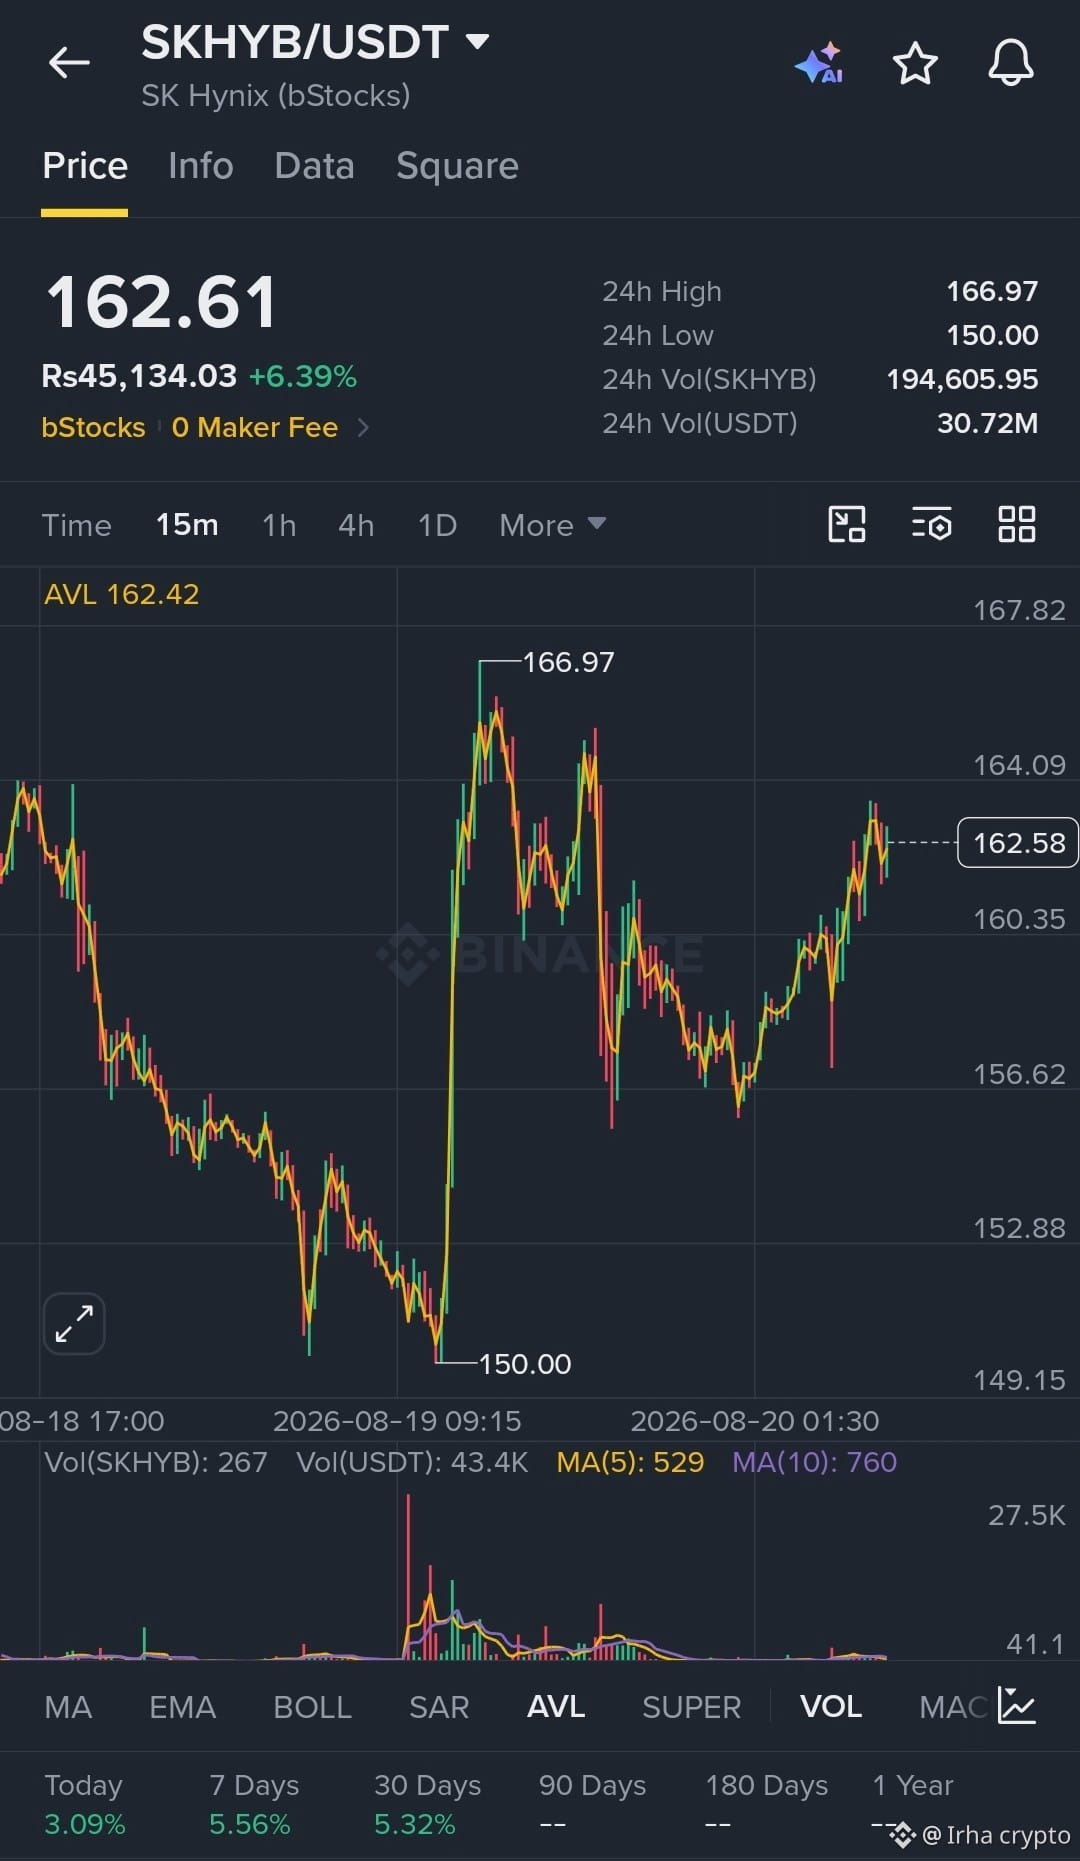Image resolution: width=1080 pixels, height=1861 pixels.
Task: Select the 15m interval
Action: (187, 525)
